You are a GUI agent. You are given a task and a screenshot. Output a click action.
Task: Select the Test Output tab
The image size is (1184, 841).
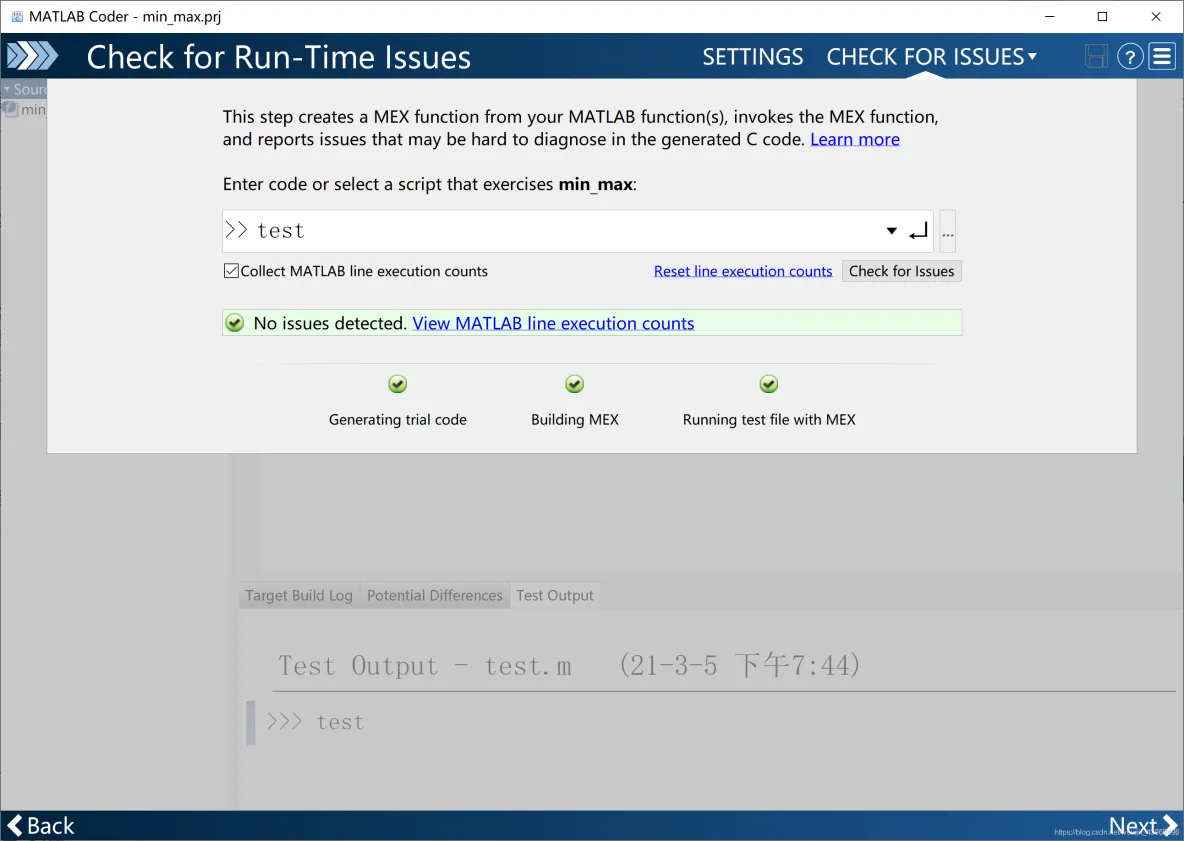coord(555,596)
